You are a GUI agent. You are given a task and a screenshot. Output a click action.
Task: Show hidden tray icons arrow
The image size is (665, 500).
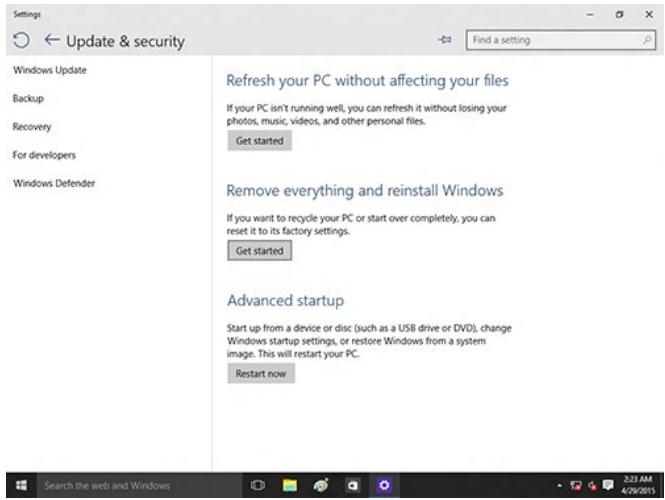pyautogui.click(x=559, y=486)
